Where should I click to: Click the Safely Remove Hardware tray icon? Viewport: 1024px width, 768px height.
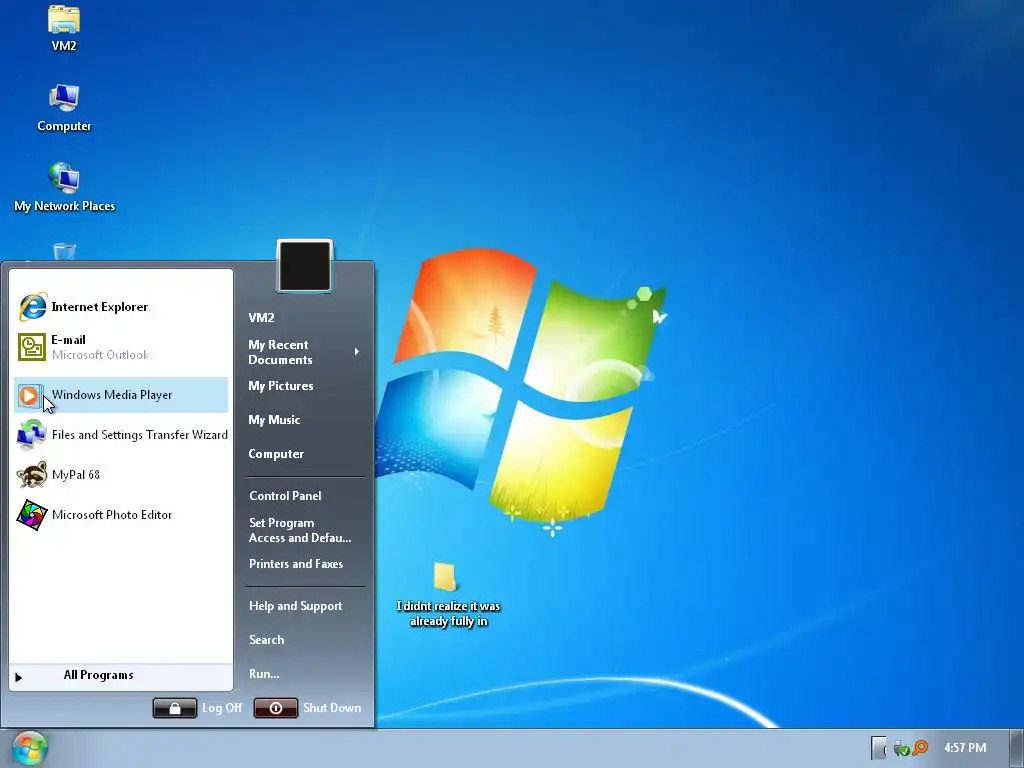point(901,748)
